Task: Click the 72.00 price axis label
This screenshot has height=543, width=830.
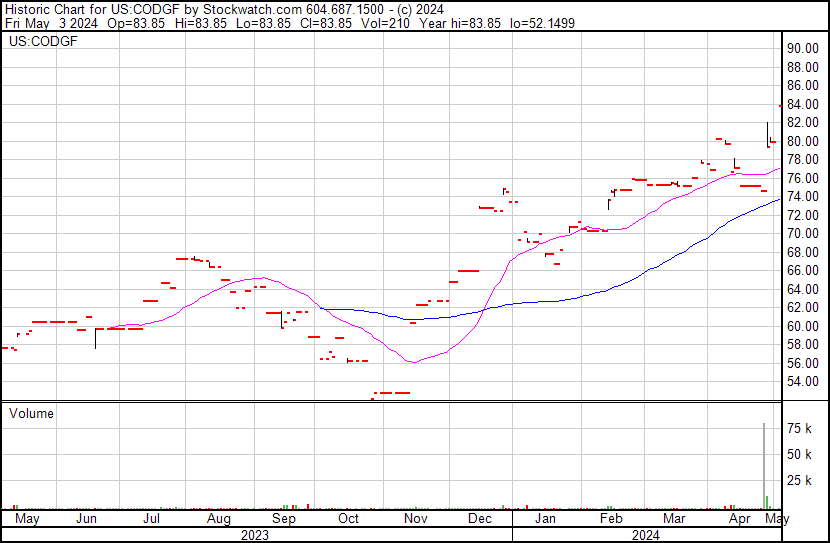Action: tap(802, 215)
